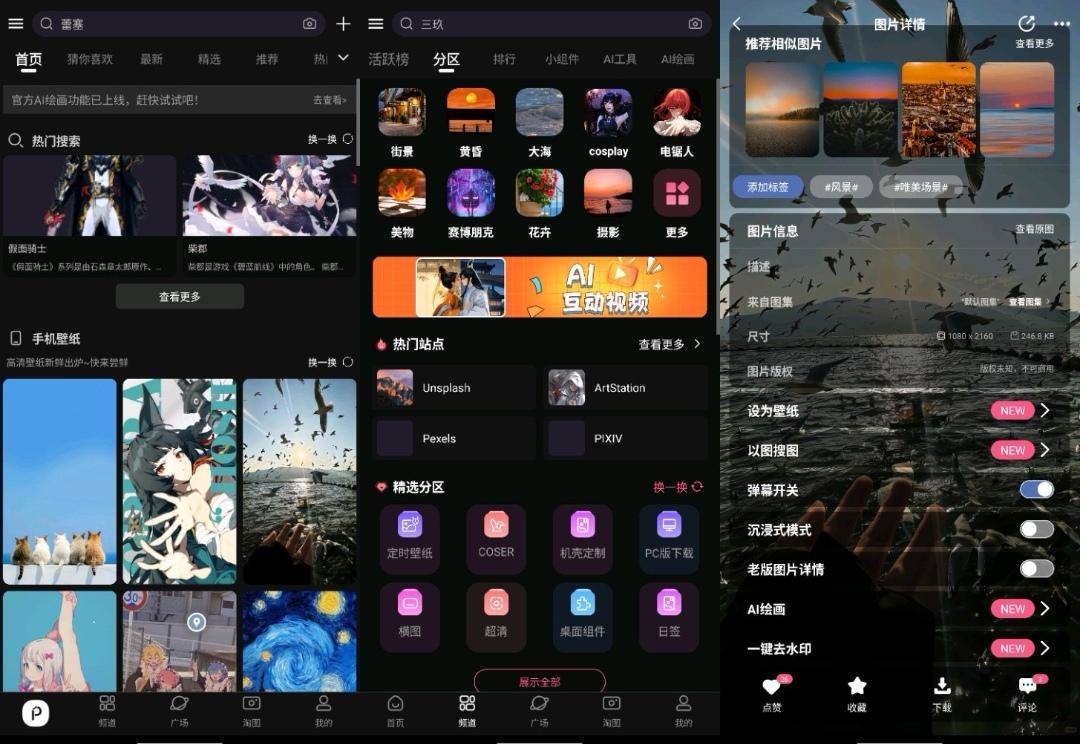Switch to the 小组件 tab

pyautogui.click(x=562, y=59)
